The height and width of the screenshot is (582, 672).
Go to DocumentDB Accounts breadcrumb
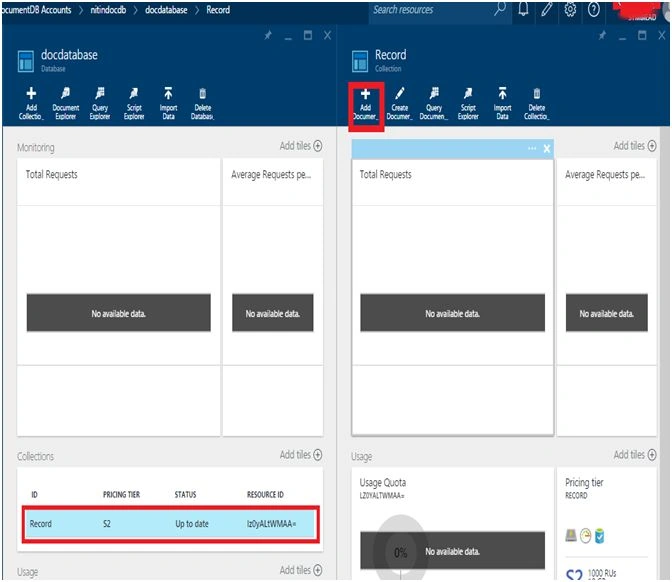[x=36, y=9]
